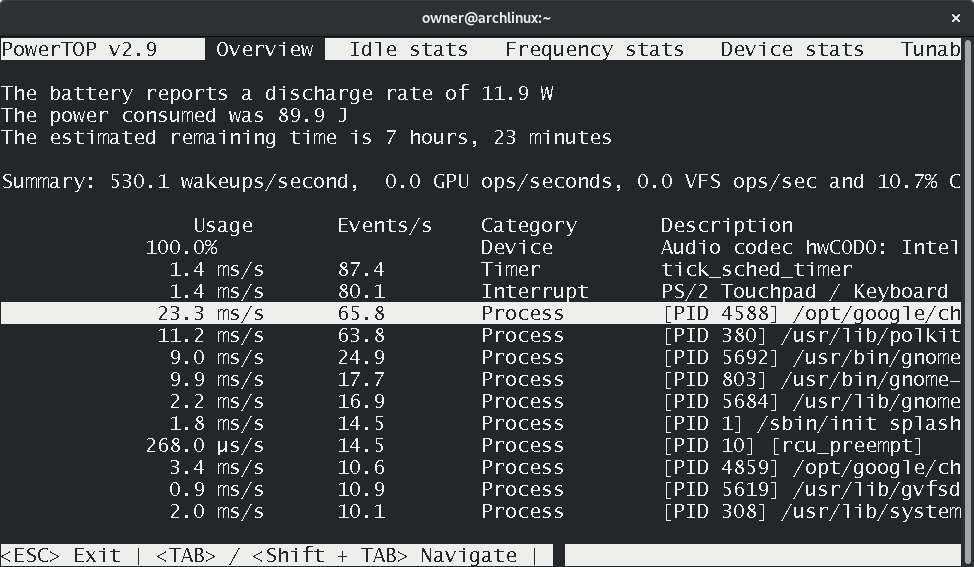Open the Frequency stats tab

(594, 50)
